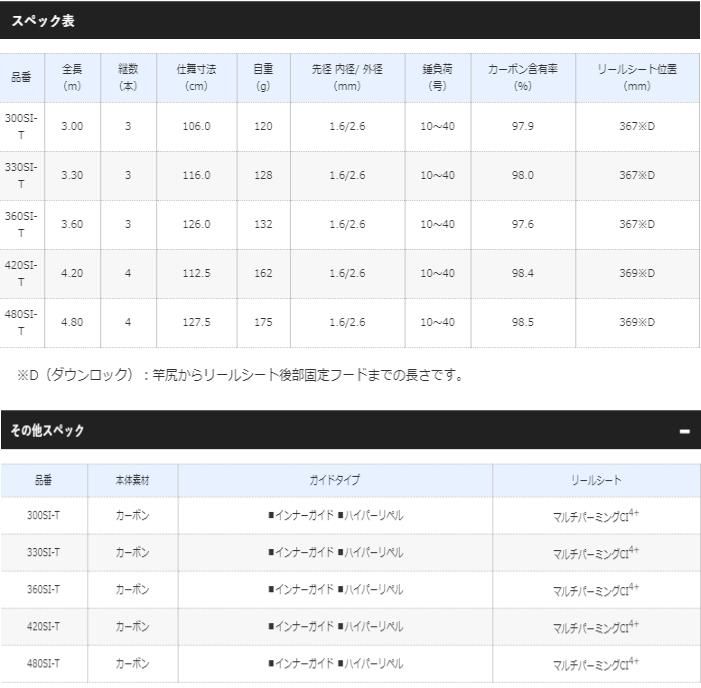Select the 112.5 closed length value
The image size is (701, 688).
pos(196,273)
